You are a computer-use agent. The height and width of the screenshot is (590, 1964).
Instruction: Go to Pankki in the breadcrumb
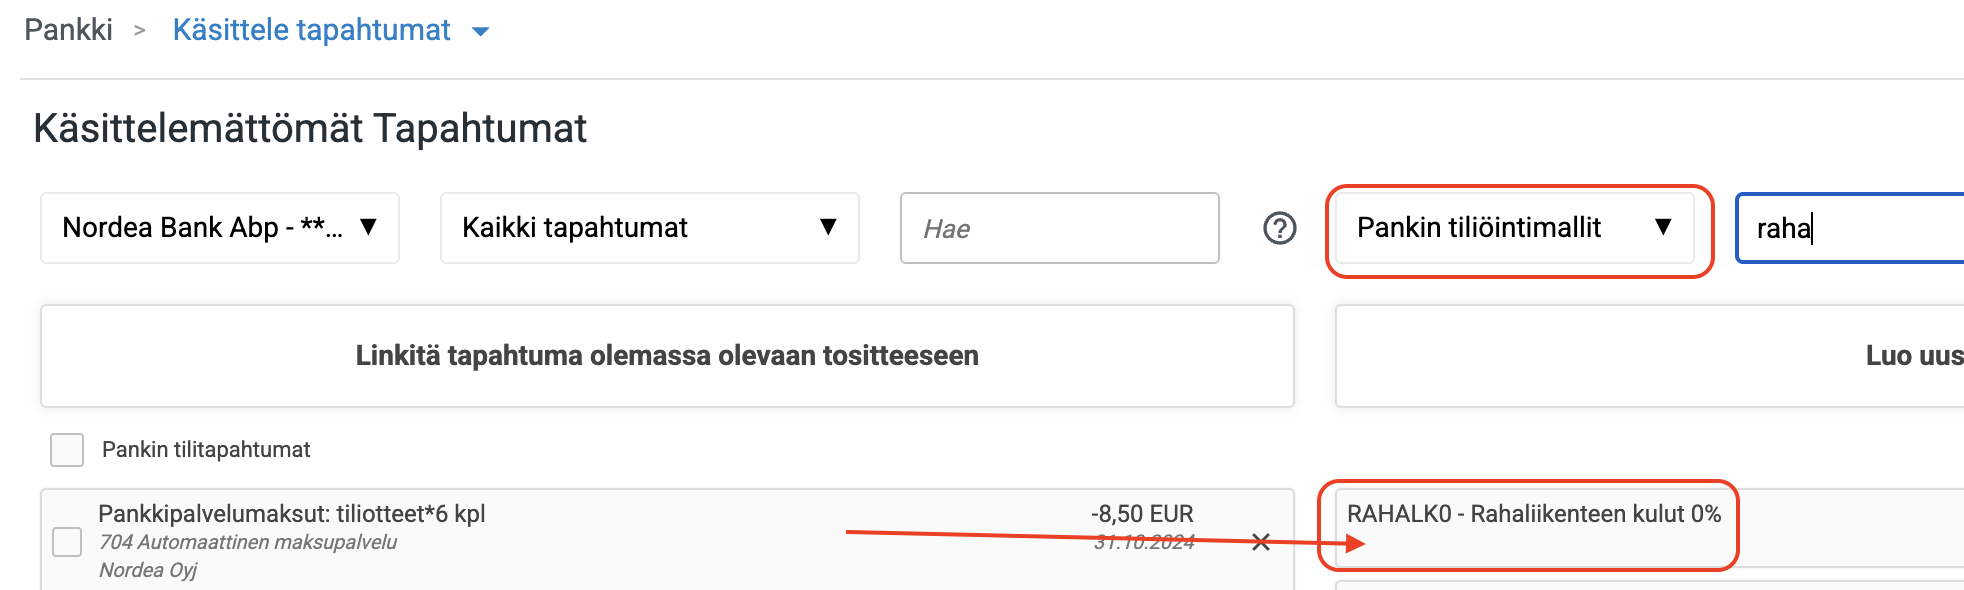[68, 30]
